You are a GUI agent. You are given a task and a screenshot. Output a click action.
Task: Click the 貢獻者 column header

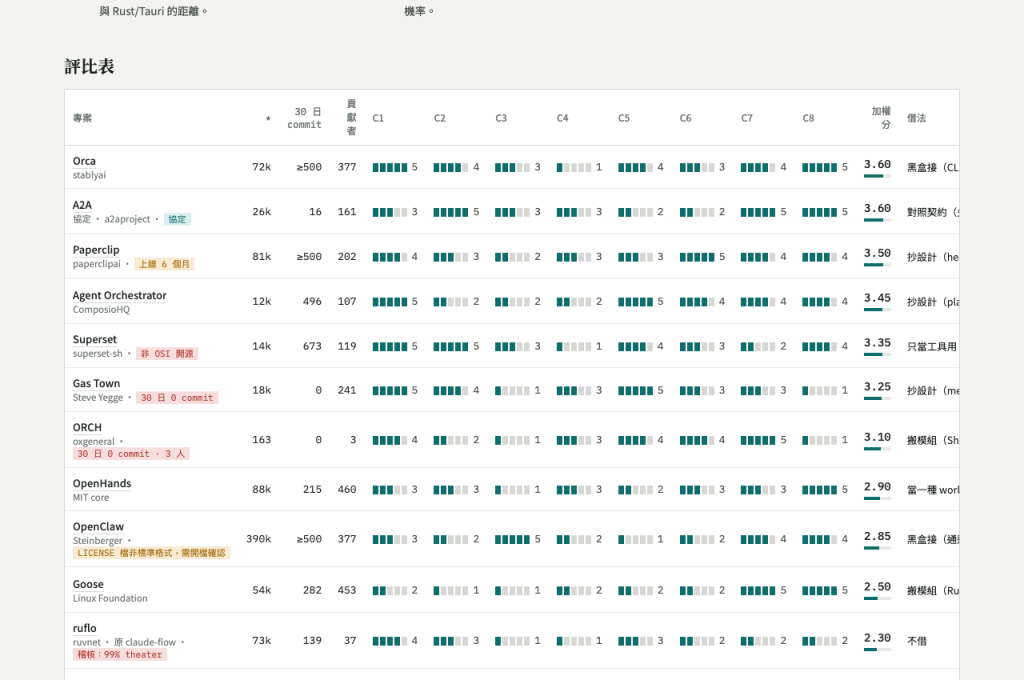351,118
